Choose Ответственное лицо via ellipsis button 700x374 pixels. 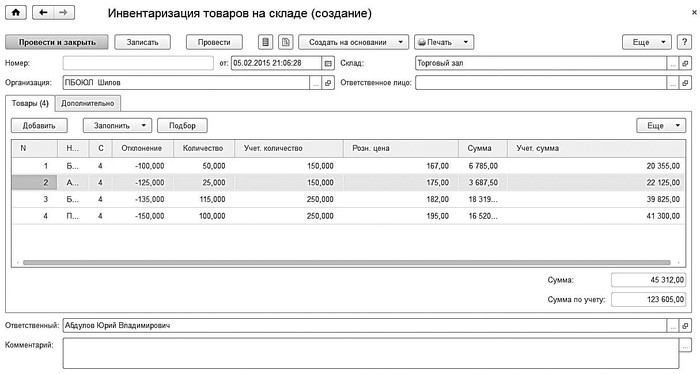click(673, 83)
